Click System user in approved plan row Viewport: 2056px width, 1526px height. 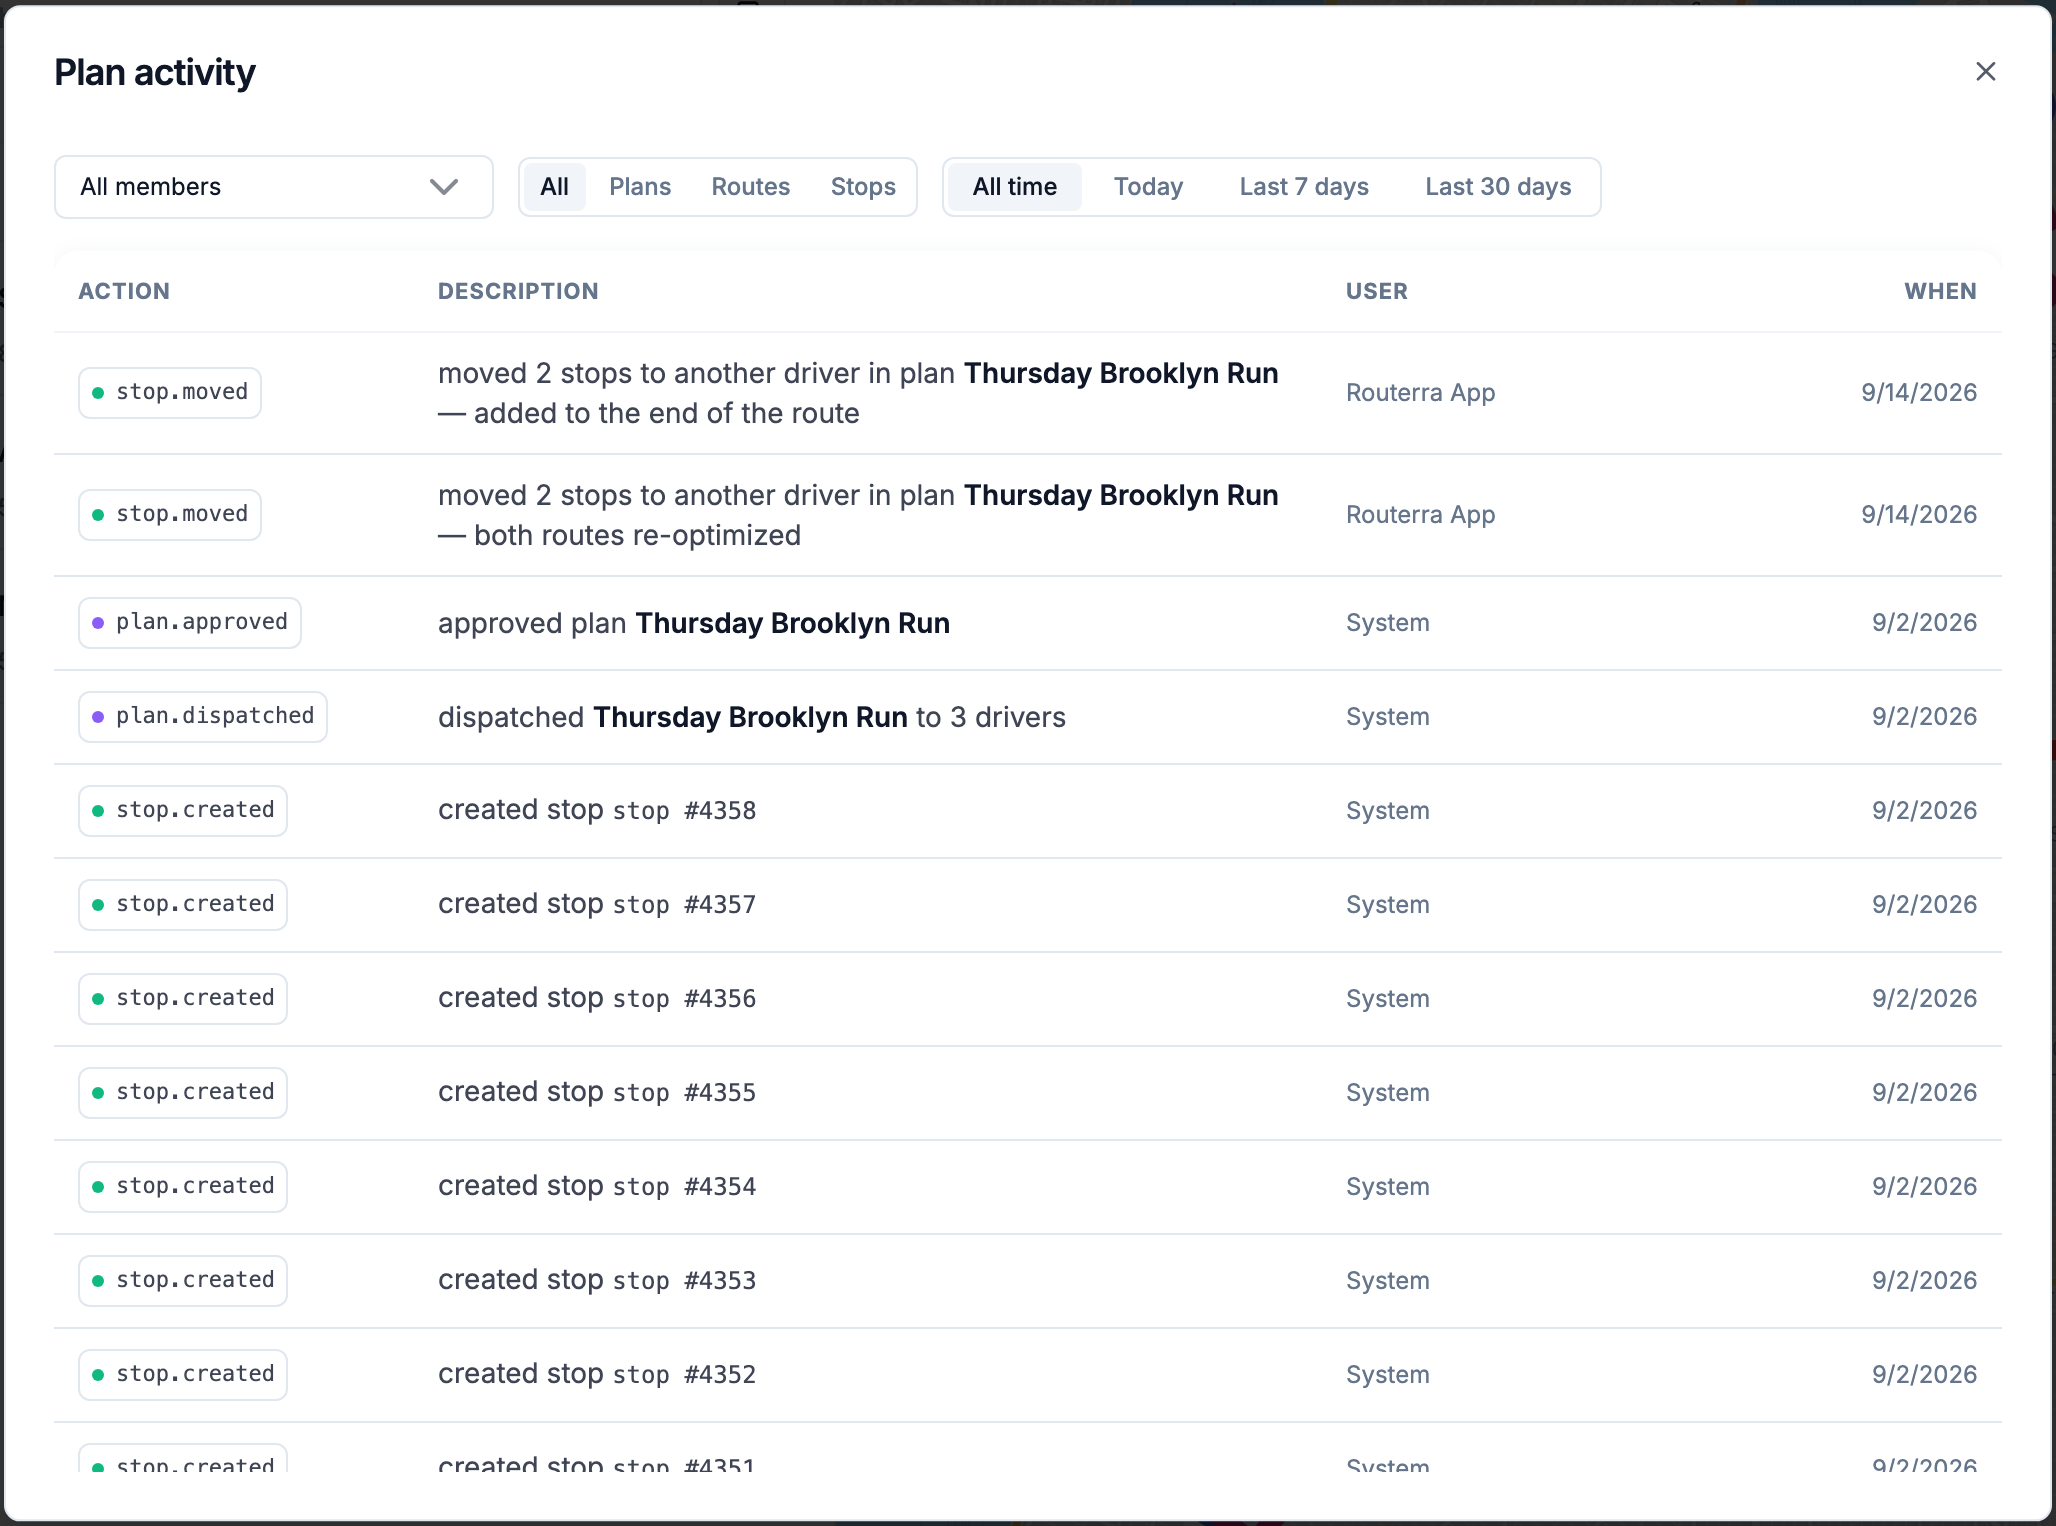(x=1387, y=623)
